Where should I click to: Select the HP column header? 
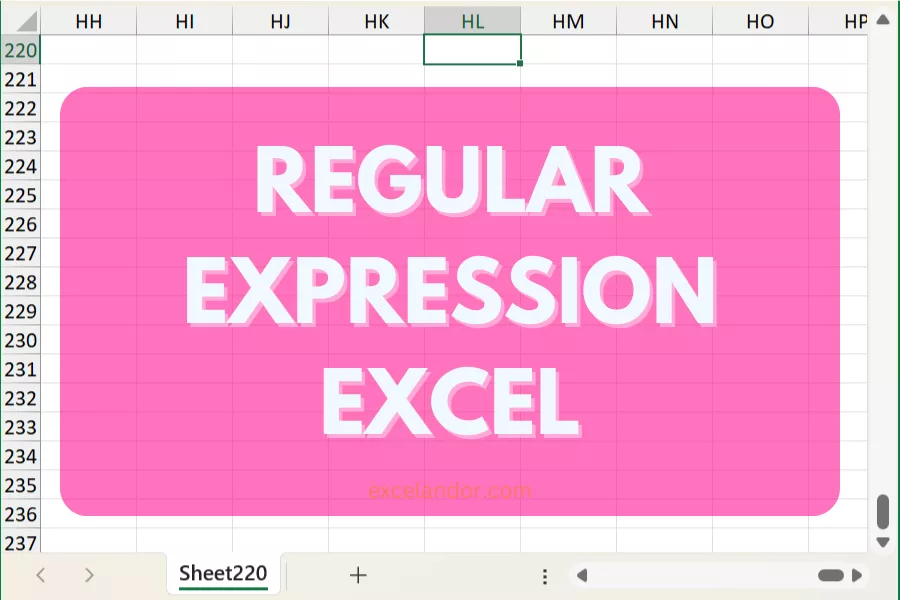(x=853, y=20)
